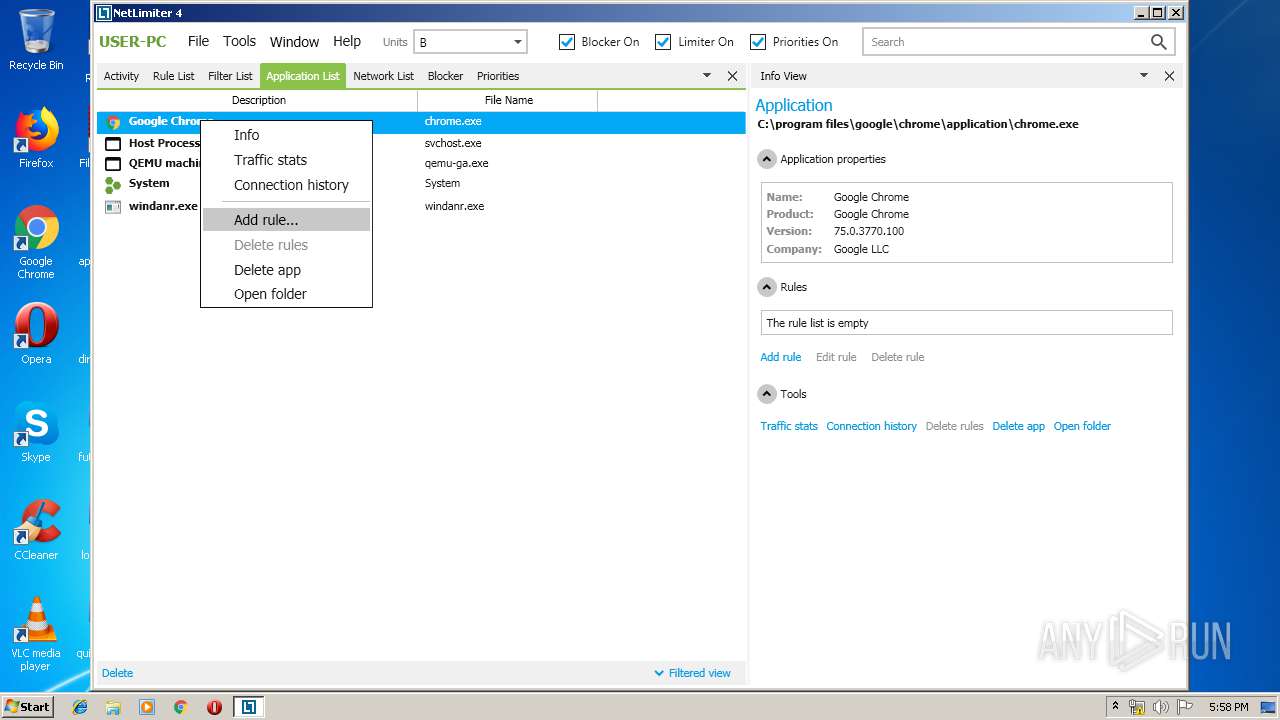
Task: Open VLC media player desktop shortcut
Action: (x=36, y=634)
